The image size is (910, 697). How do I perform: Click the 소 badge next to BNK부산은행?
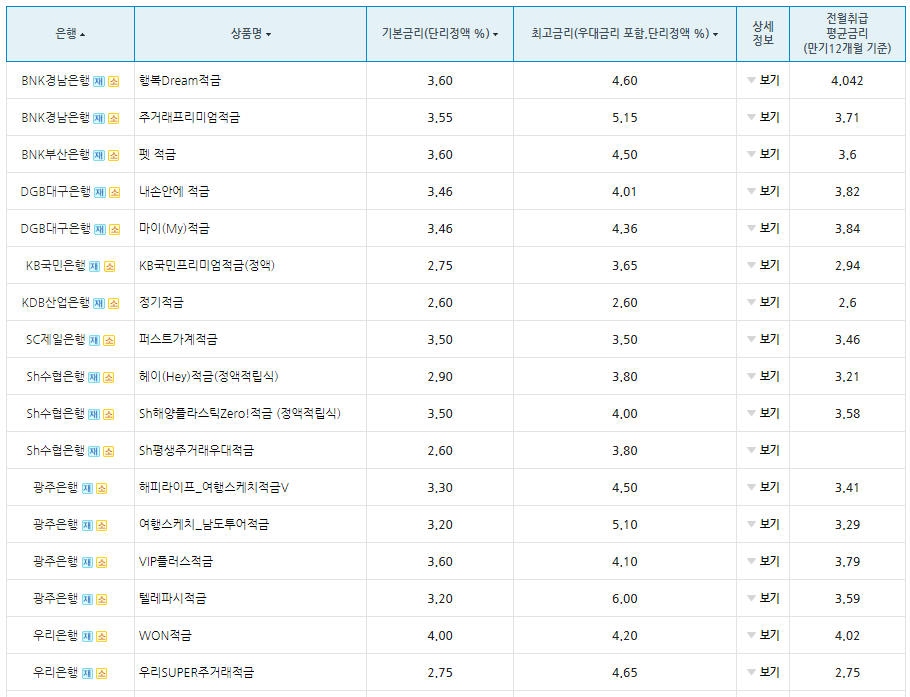coord(111,154)
